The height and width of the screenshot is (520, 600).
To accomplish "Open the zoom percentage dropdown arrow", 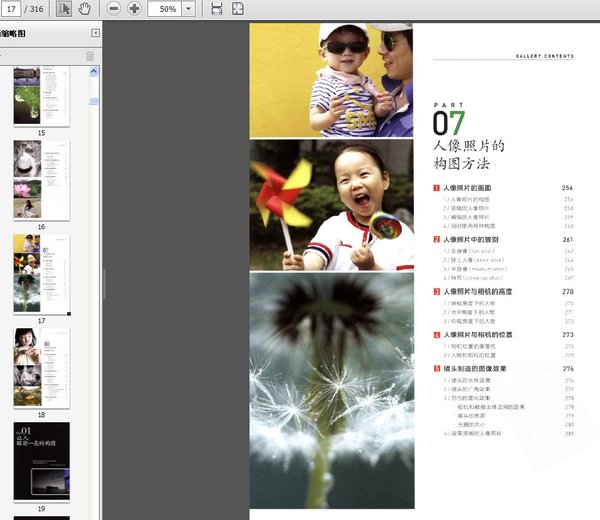I will (188, 9).
